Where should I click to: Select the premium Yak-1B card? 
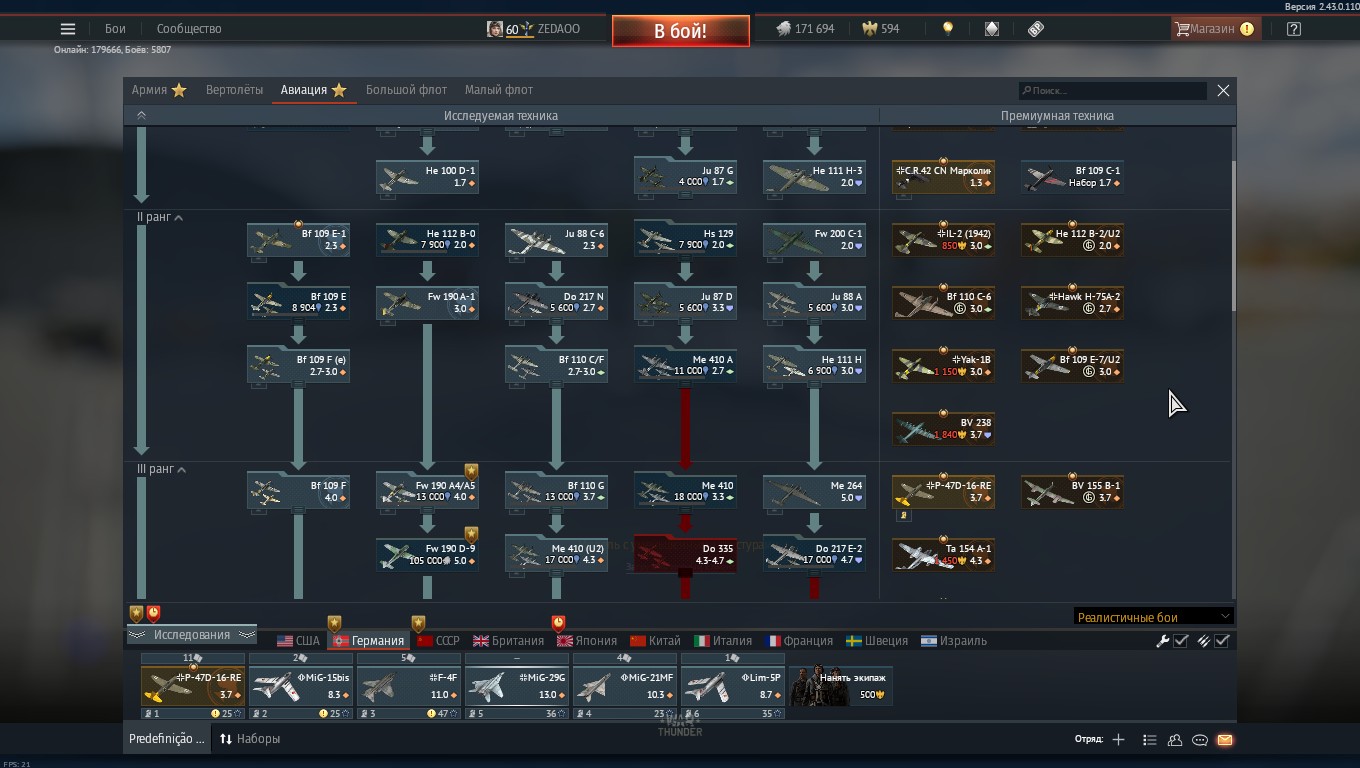coord(943,366)
